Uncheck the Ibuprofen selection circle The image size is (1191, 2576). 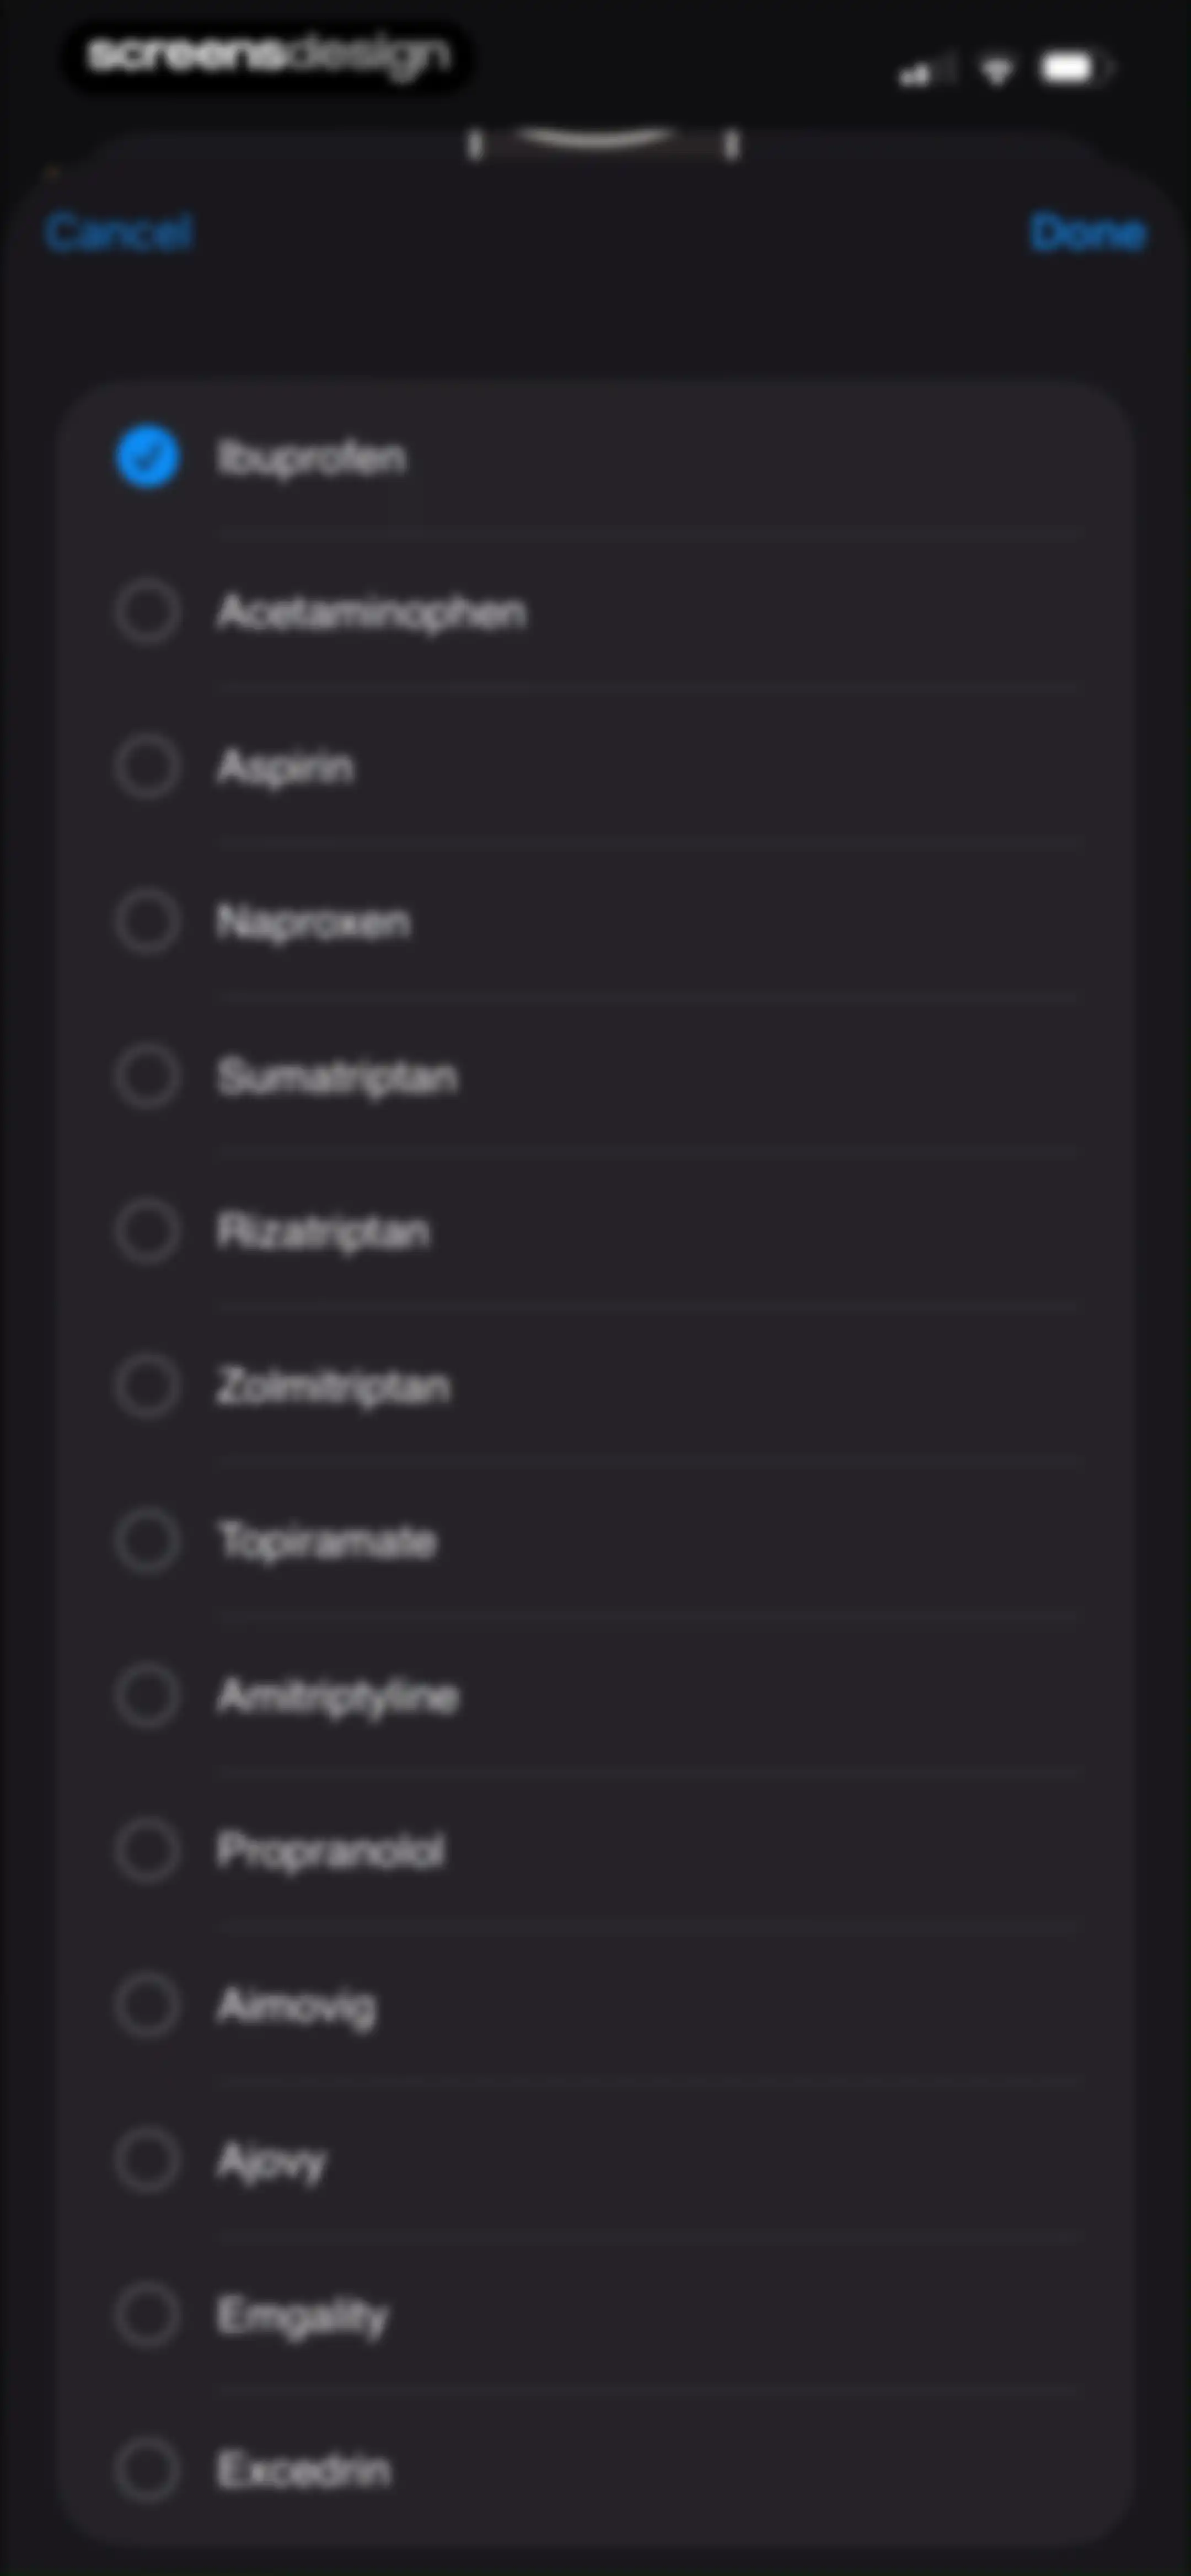tap(147, 457)
